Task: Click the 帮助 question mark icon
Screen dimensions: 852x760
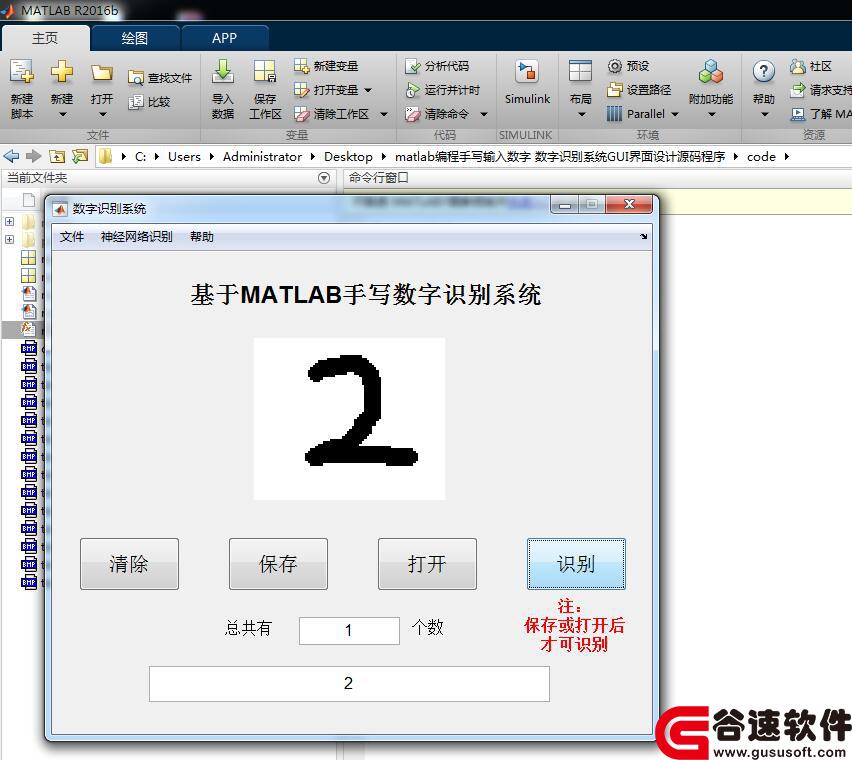Action: click(763, 71)
